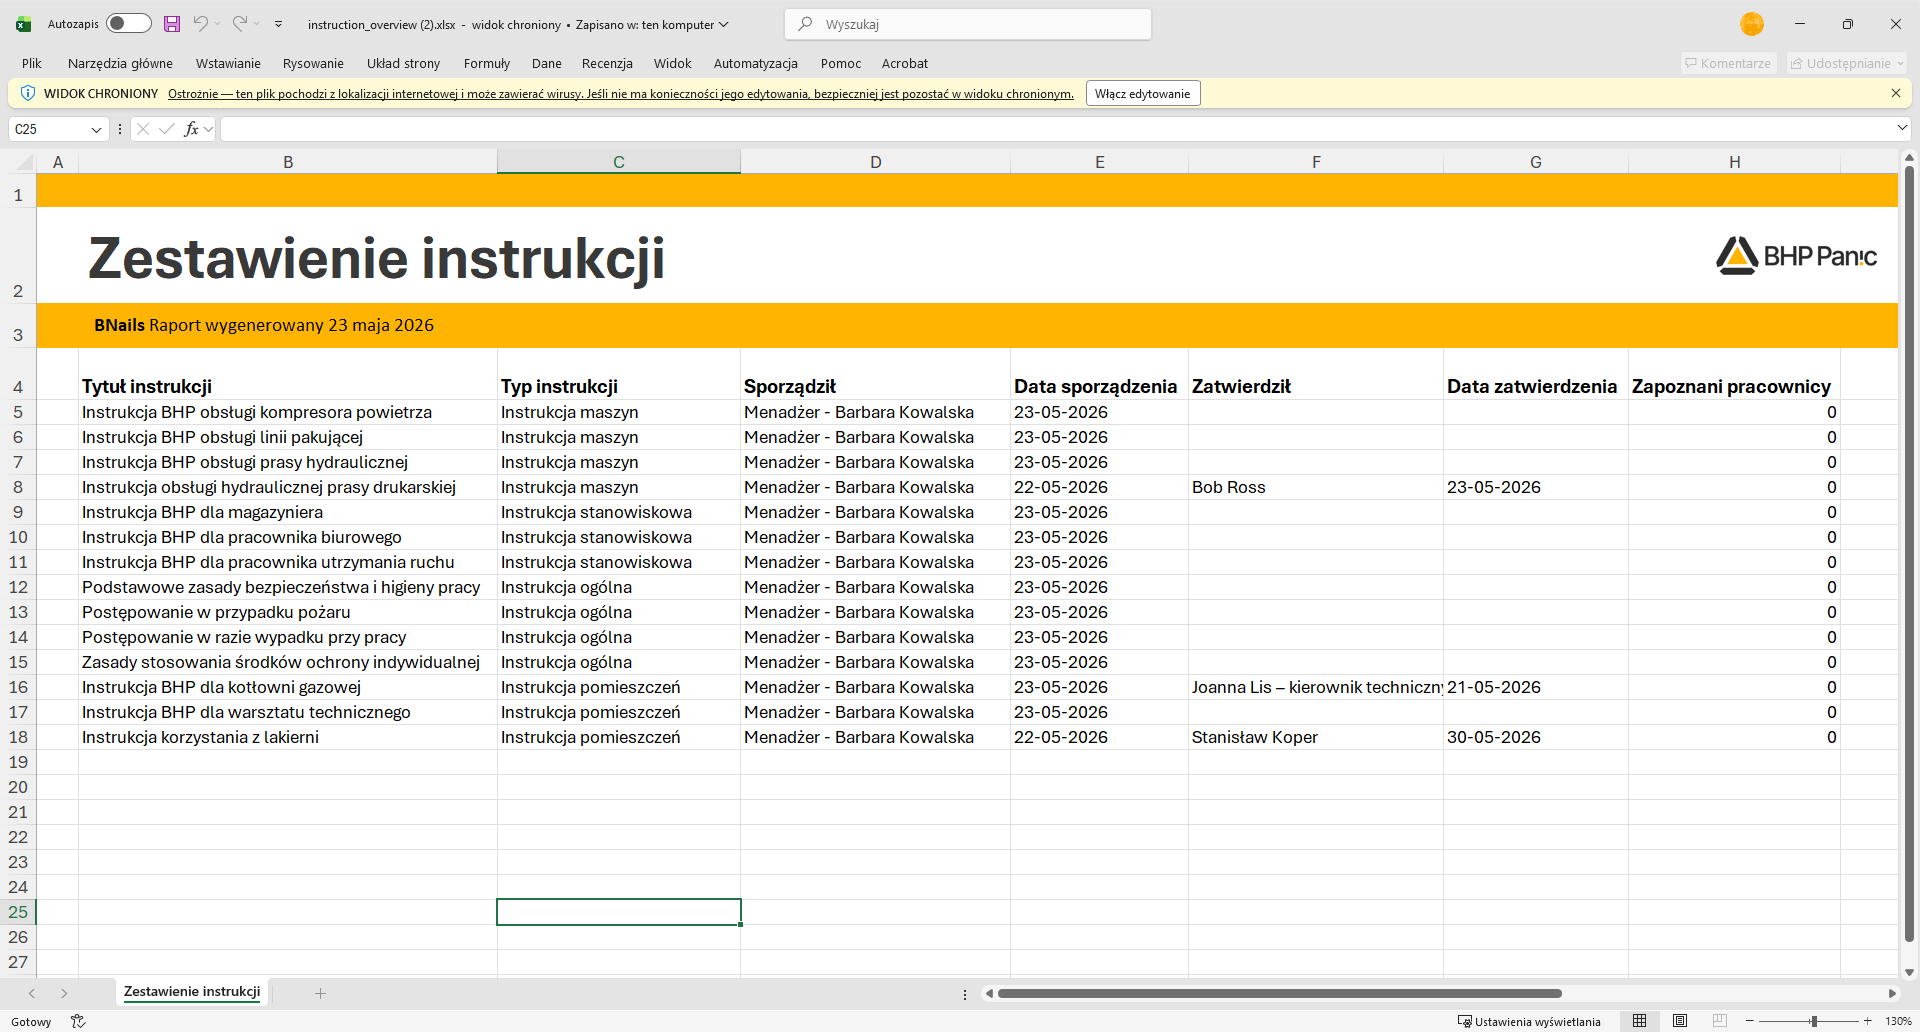Expand the file location dropdown in title

(x=723, y=24)
